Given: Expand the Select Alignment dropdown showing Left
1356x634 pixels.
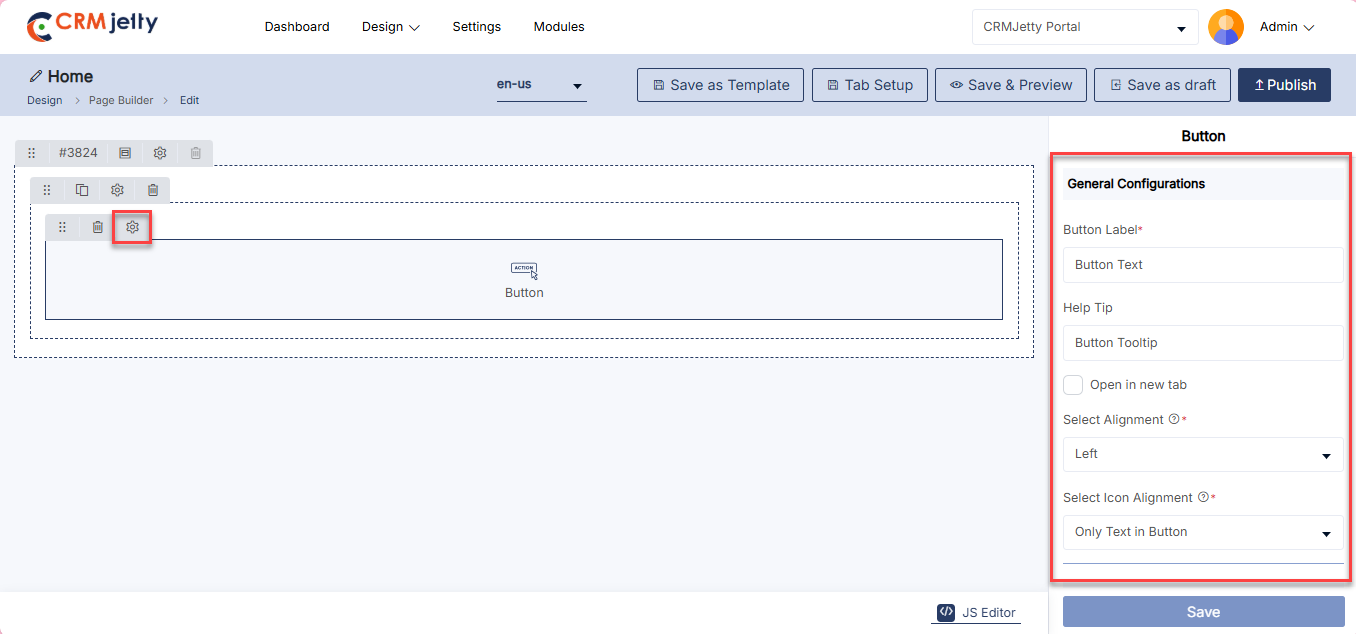Looking at the screenshot, I should (x=1202, y=454).
